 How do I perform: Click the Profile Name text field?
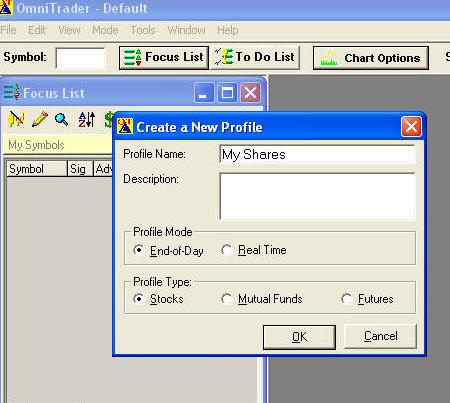[317, 154]
